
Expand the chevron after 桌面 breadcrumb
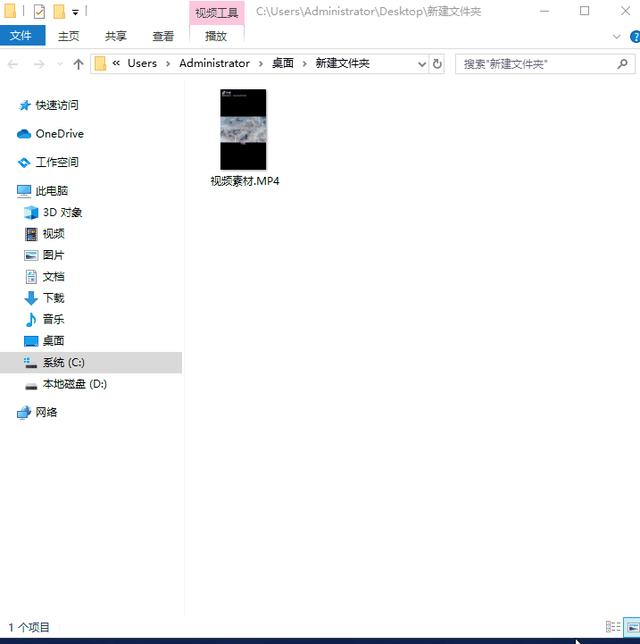[304, 64]
